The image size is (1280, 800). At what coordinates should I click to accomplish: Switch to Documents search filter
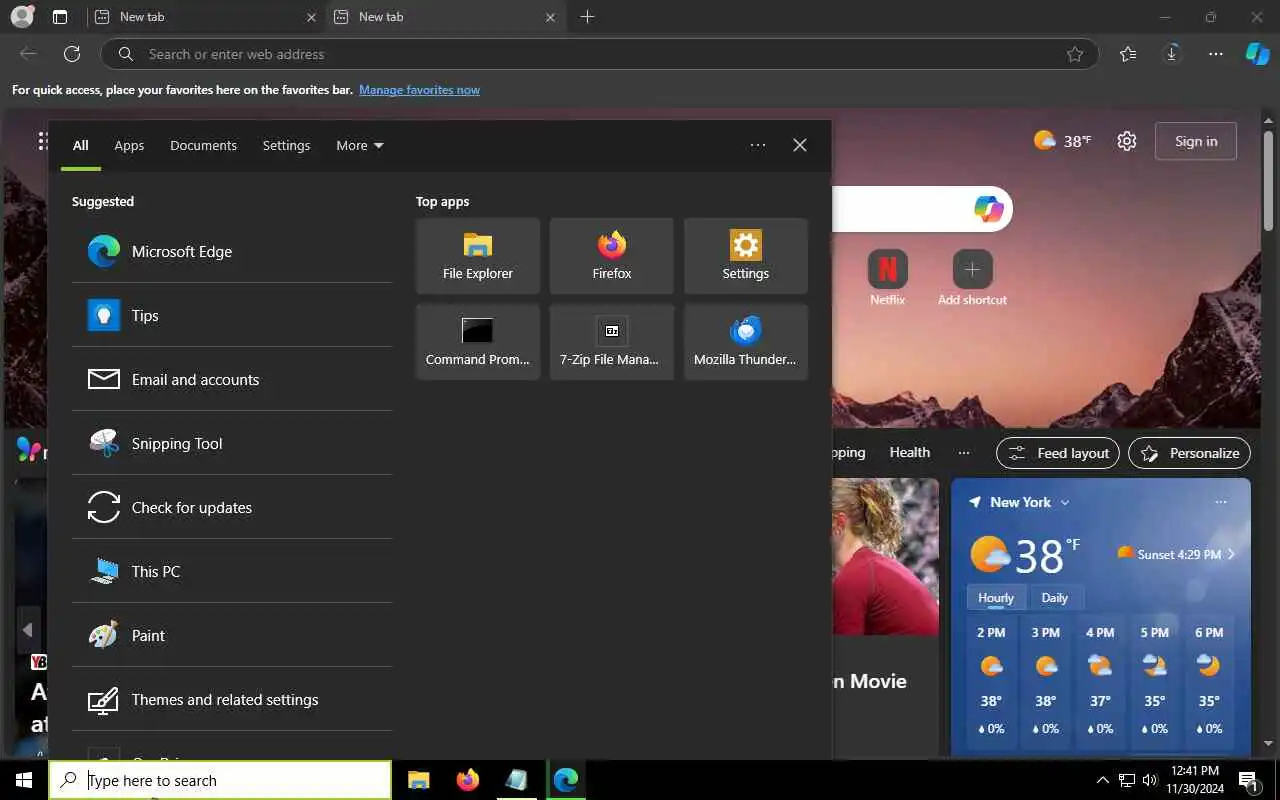coord(203,145)
